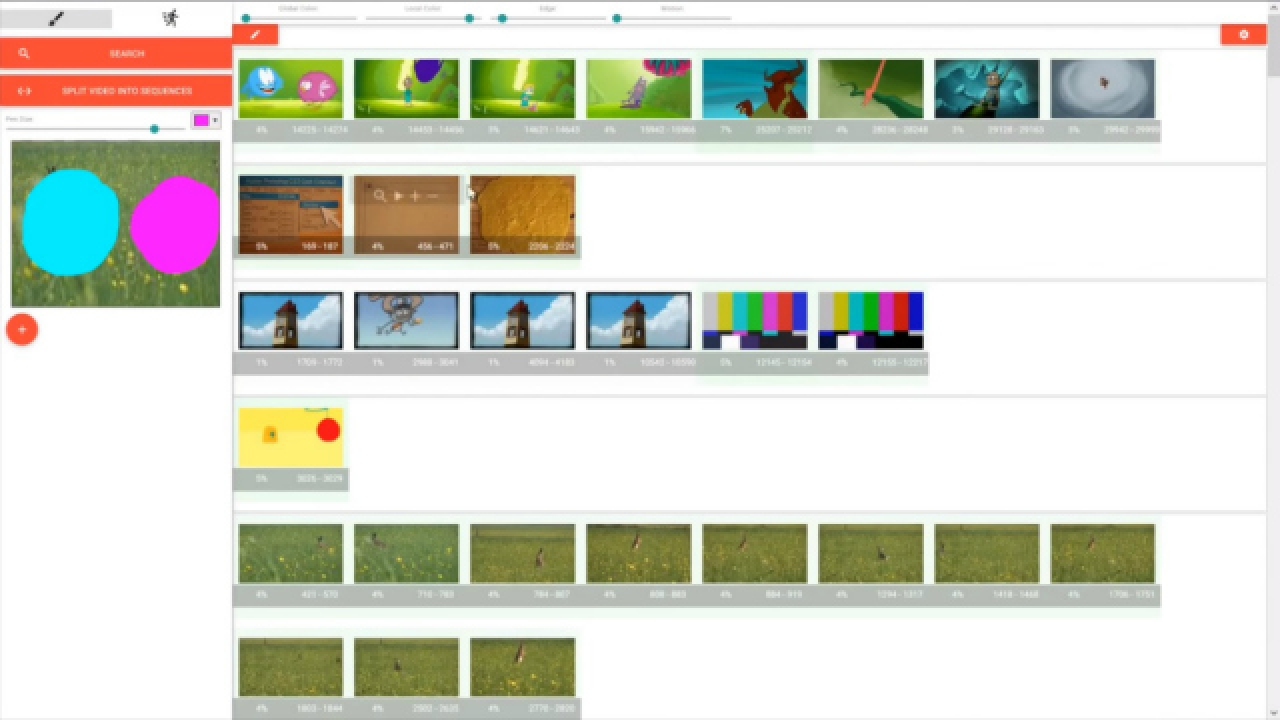Click the split arrows icon on Split Video button

pos(24,90)
